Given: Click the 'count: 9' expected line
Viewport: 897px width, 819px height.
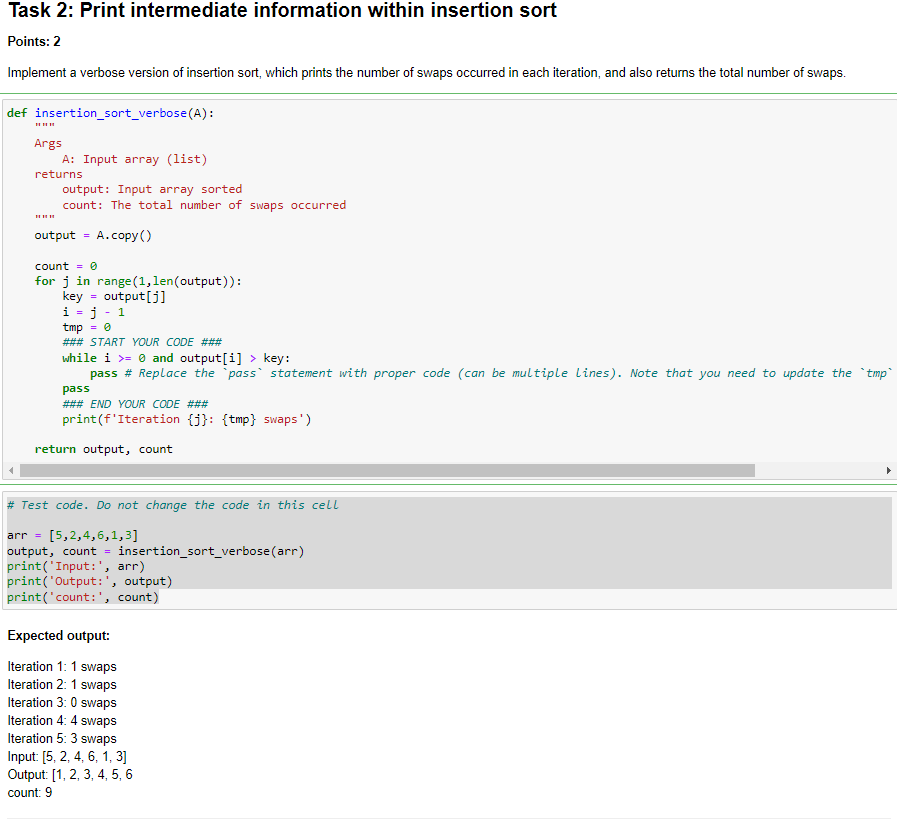Looking at the screenshot, I should [x=30, y=793].
